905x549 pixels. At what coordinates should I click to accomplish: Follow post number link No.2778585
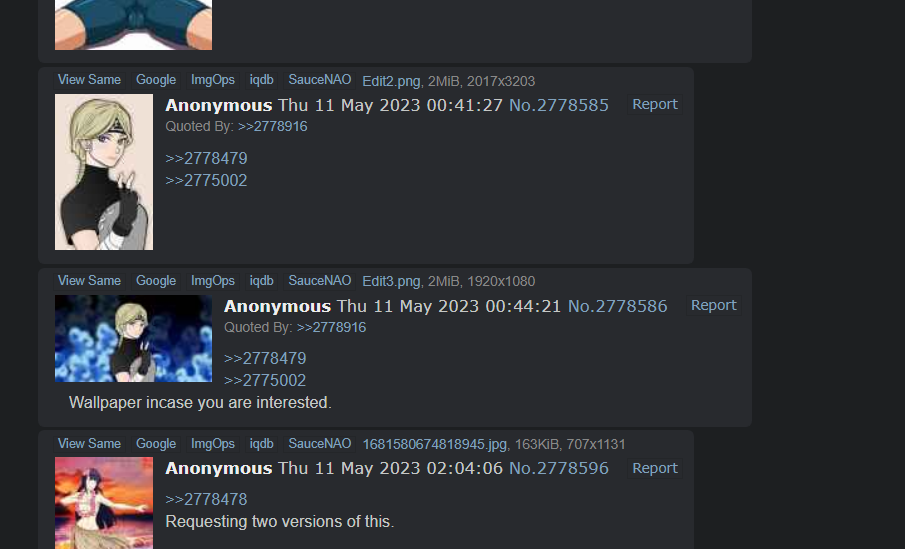[559, 105]
